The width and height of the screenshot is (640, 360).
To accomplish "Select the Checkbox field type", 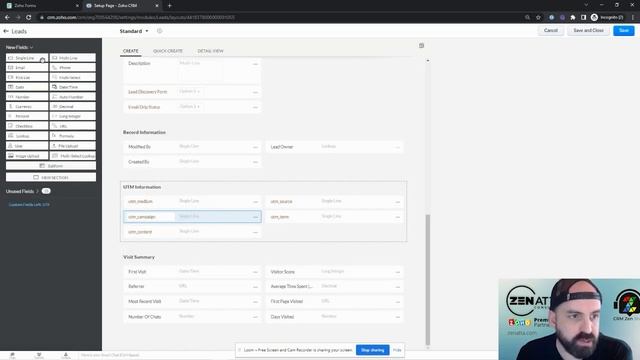I will point(27,126).
